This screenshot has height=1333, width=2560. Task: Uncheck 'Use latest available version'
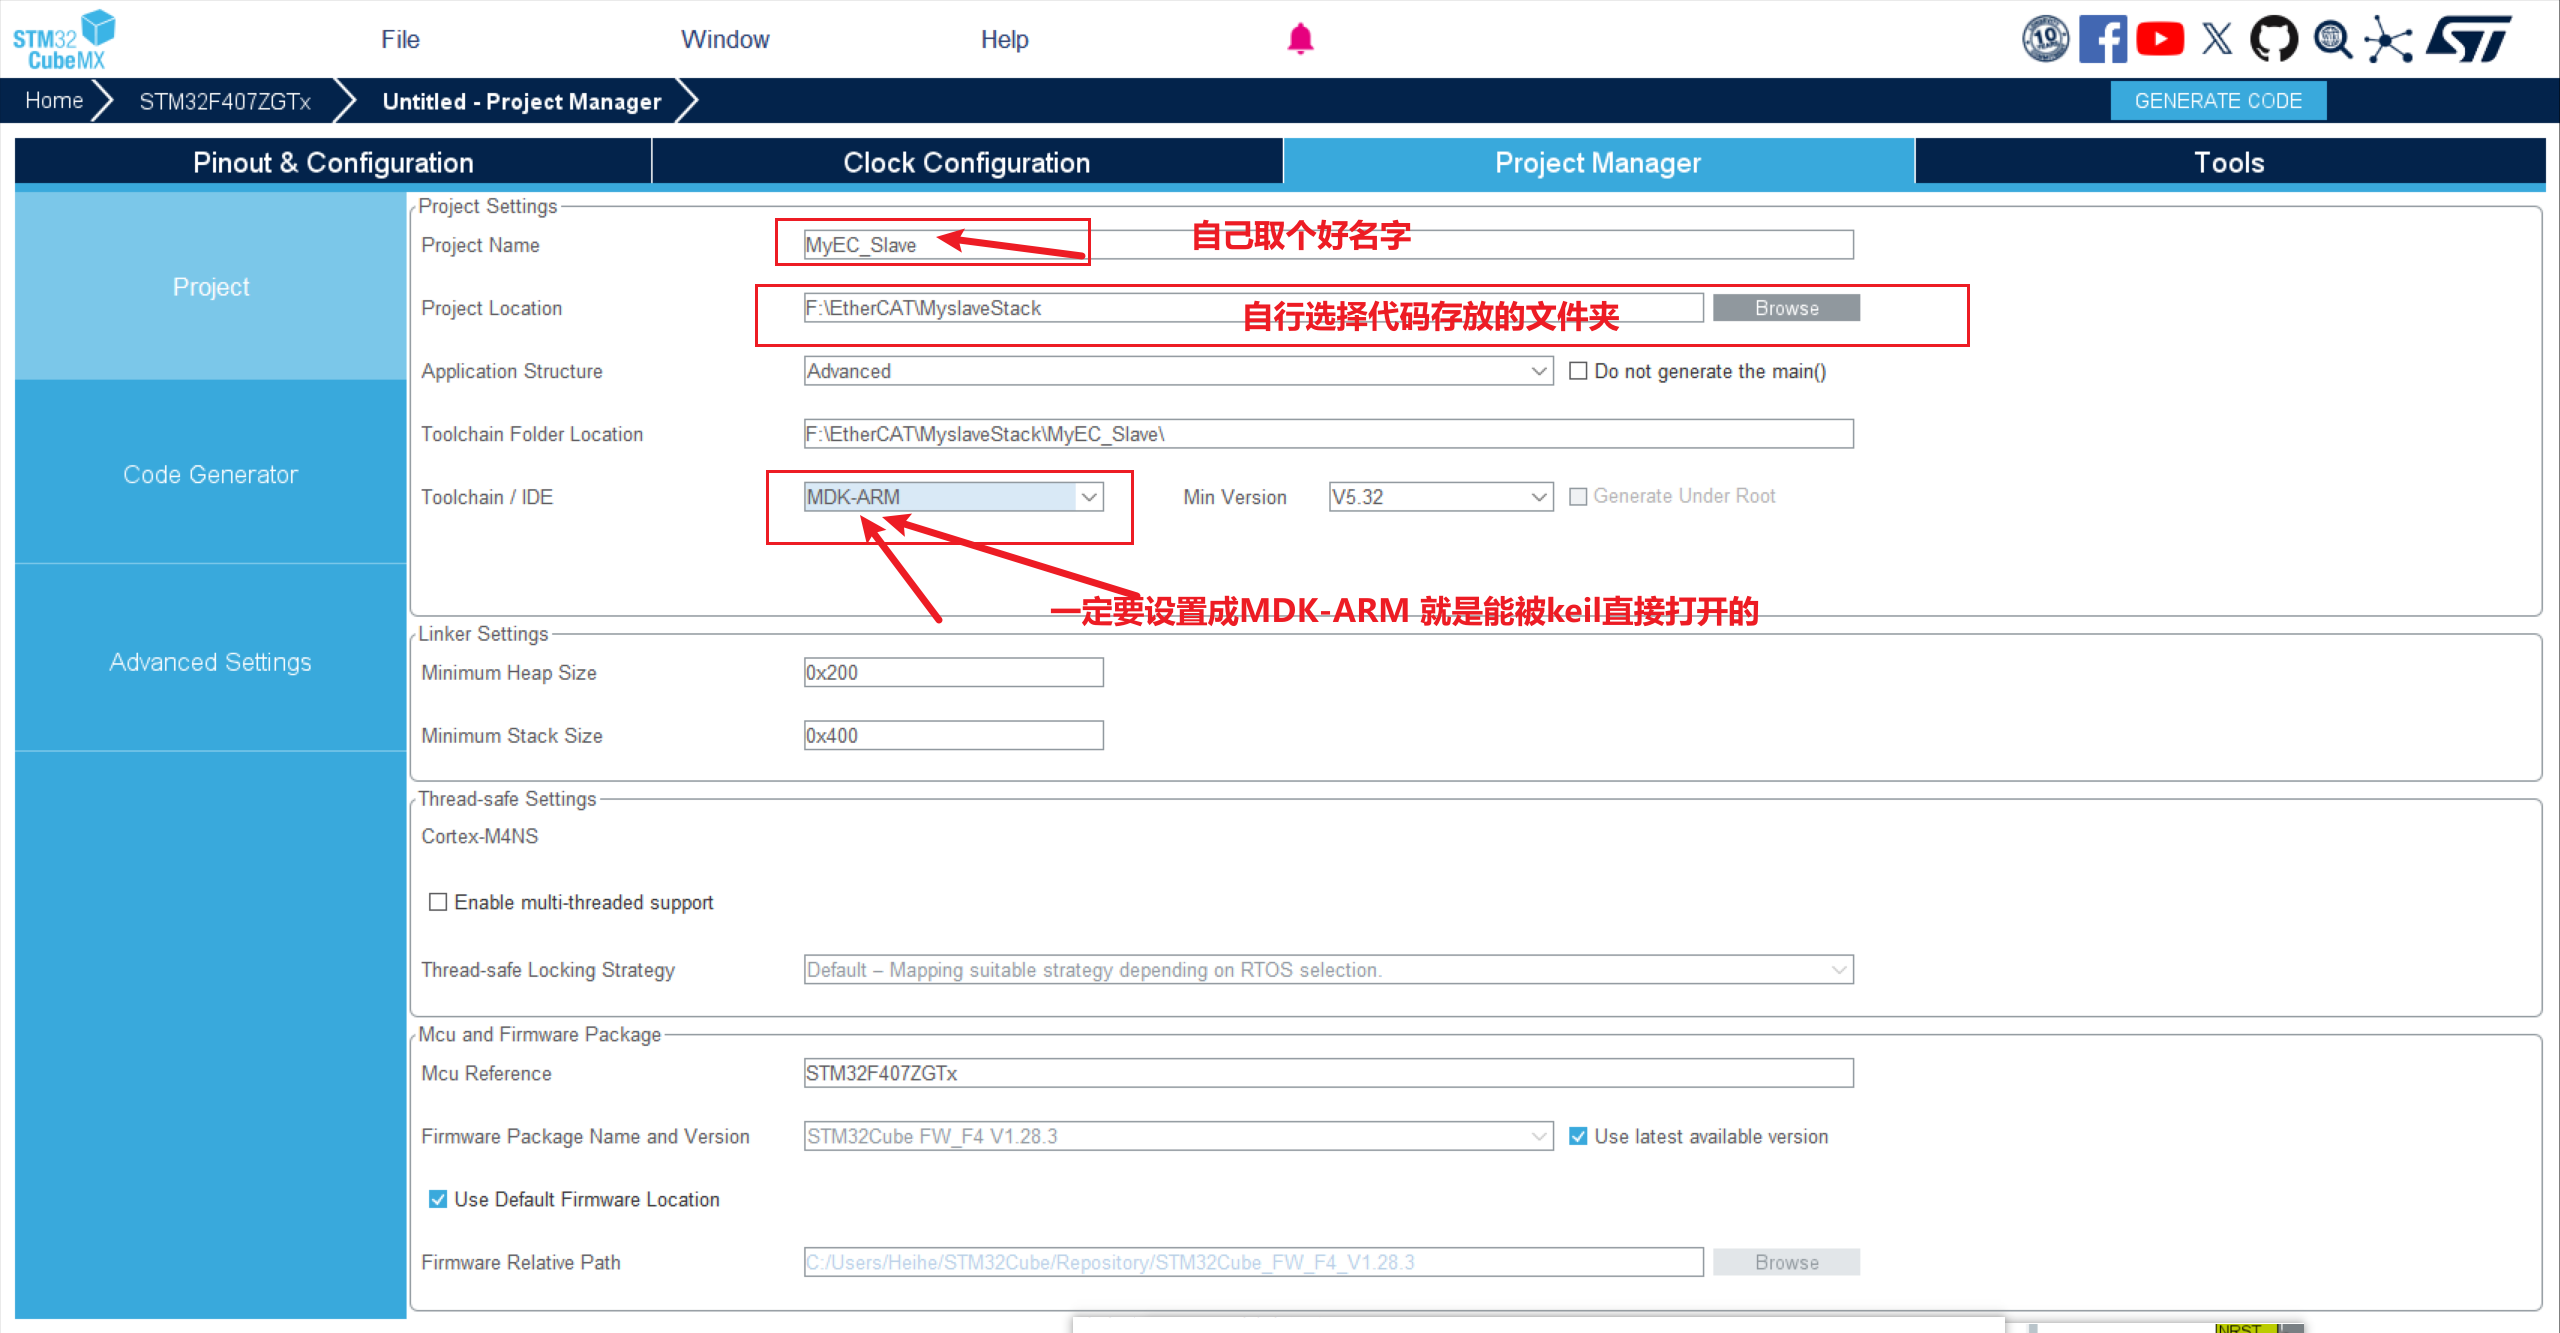pyautogui.click(x=1578, y=1136)
